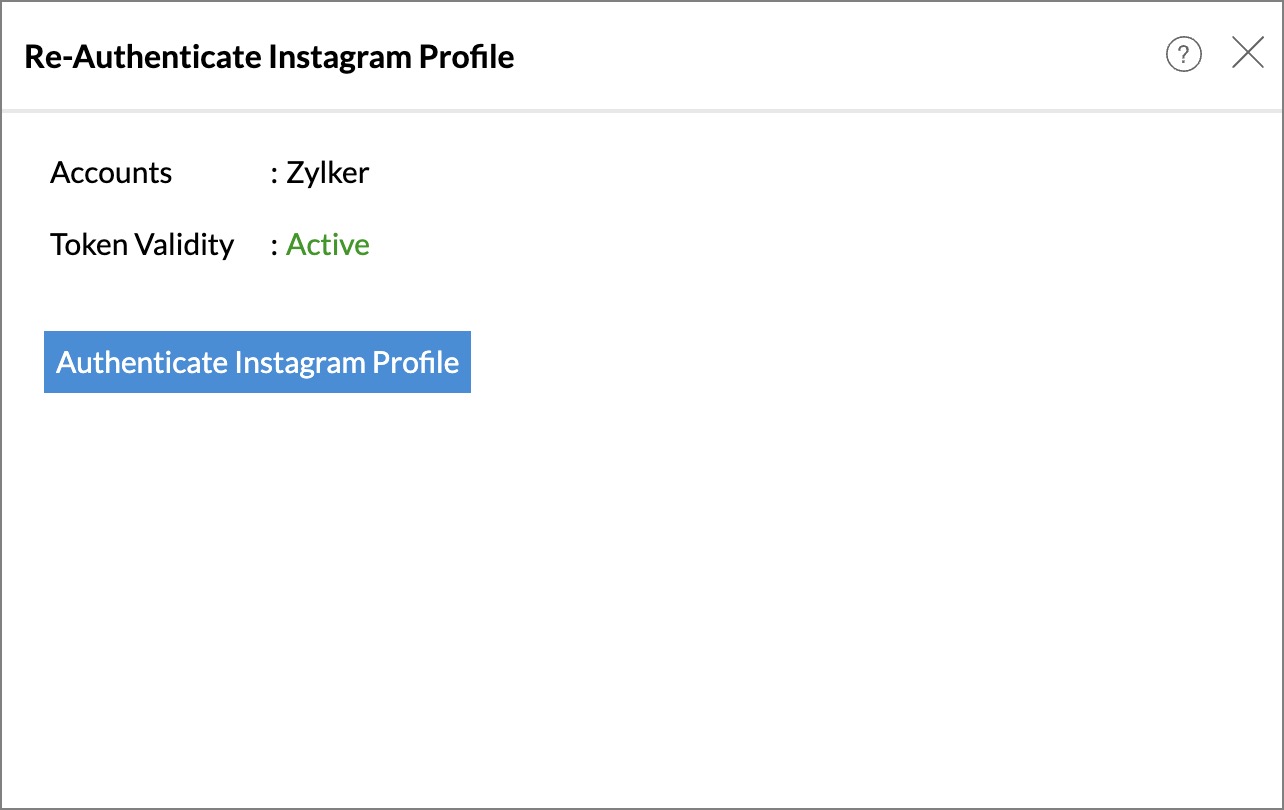Click the colon before "Active"
Image resolution: width=1284 pixels, height=810 pixels.
tap(274, 246)
